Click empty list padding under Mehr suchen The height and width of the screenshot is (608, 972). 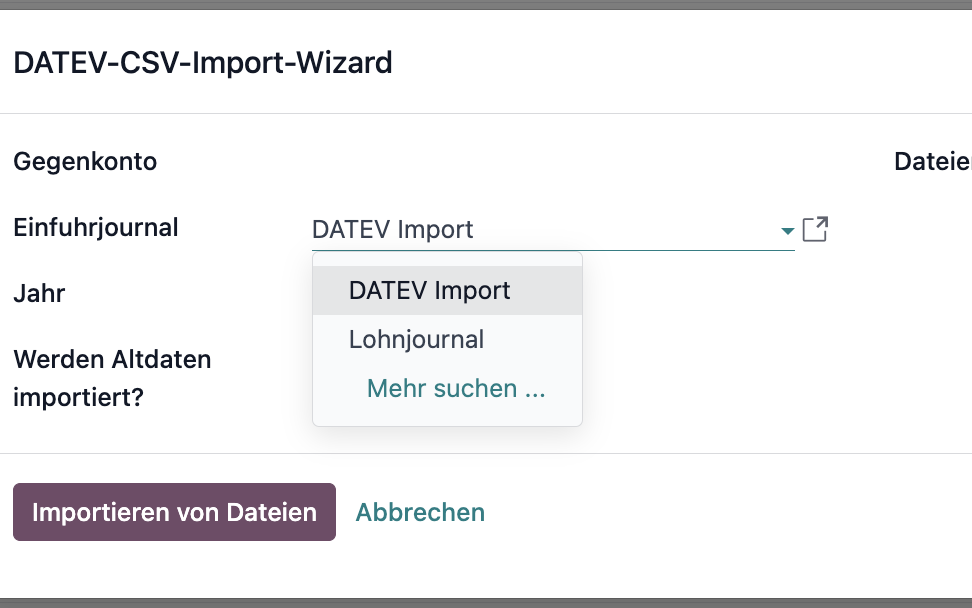(x=448, y=416)
